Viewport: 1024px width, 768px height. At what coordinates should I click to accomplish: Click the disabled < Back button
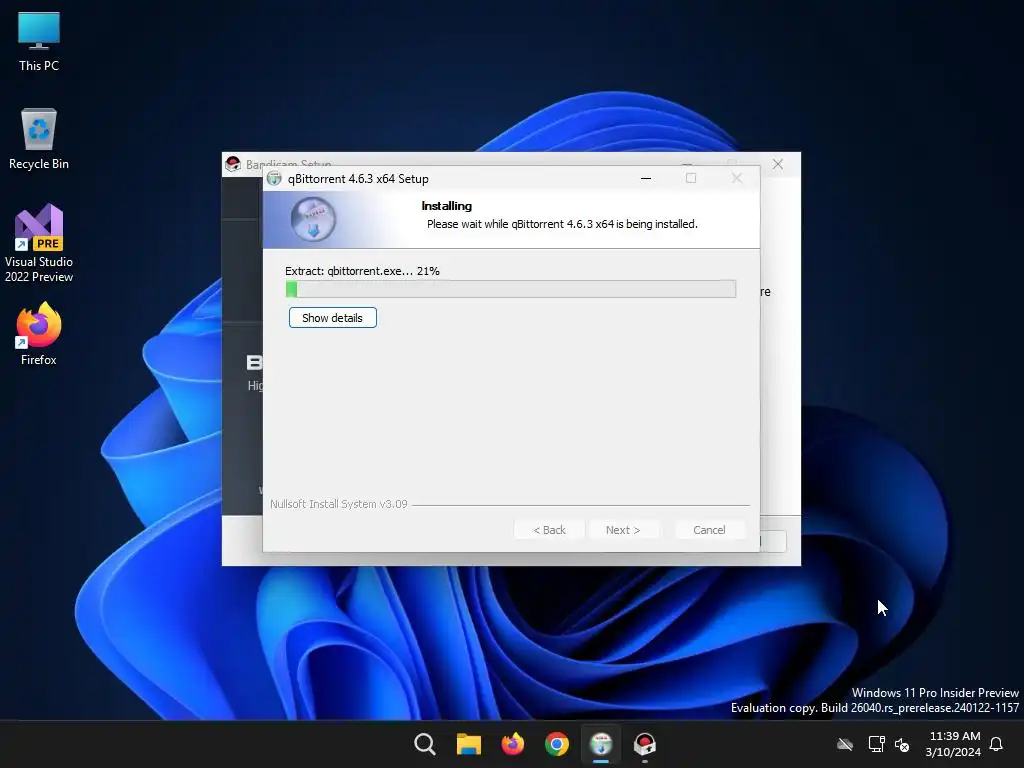pos(549,530)
